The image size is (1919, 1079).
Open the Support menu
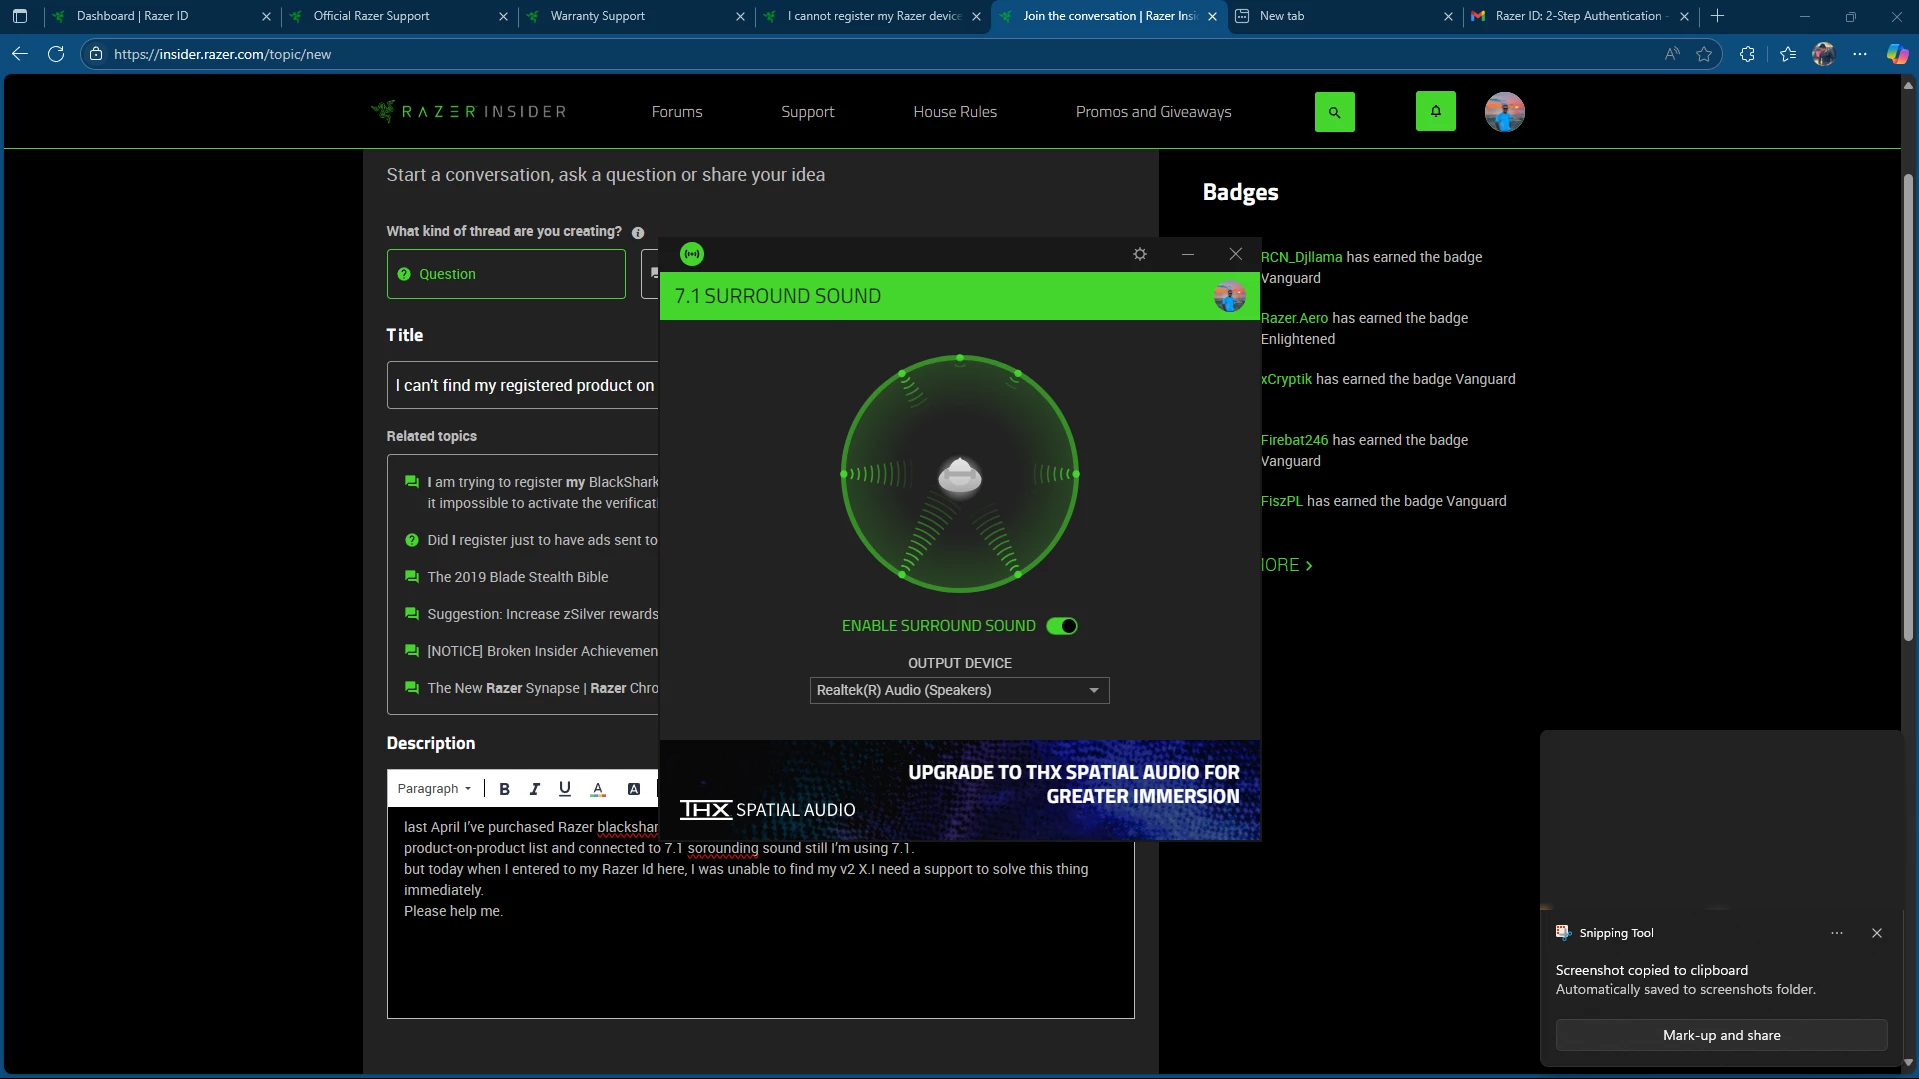807,112
